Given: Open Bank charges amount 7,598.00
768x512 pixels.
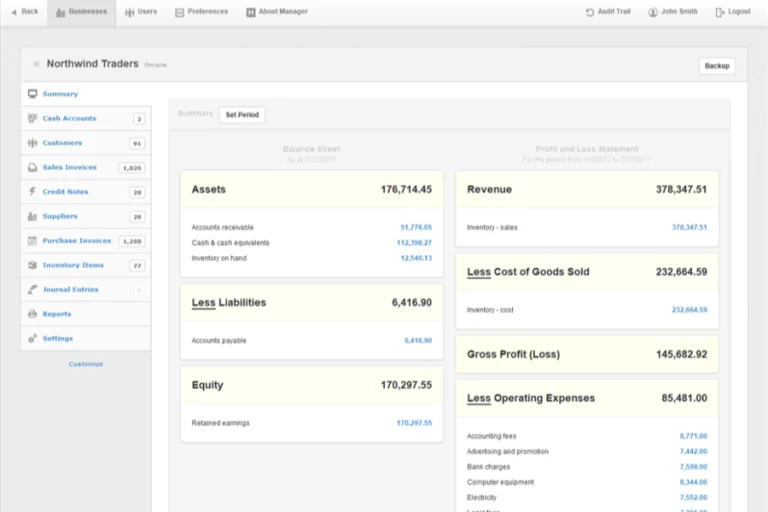Looking at the screenshot, I should (693, 467).
